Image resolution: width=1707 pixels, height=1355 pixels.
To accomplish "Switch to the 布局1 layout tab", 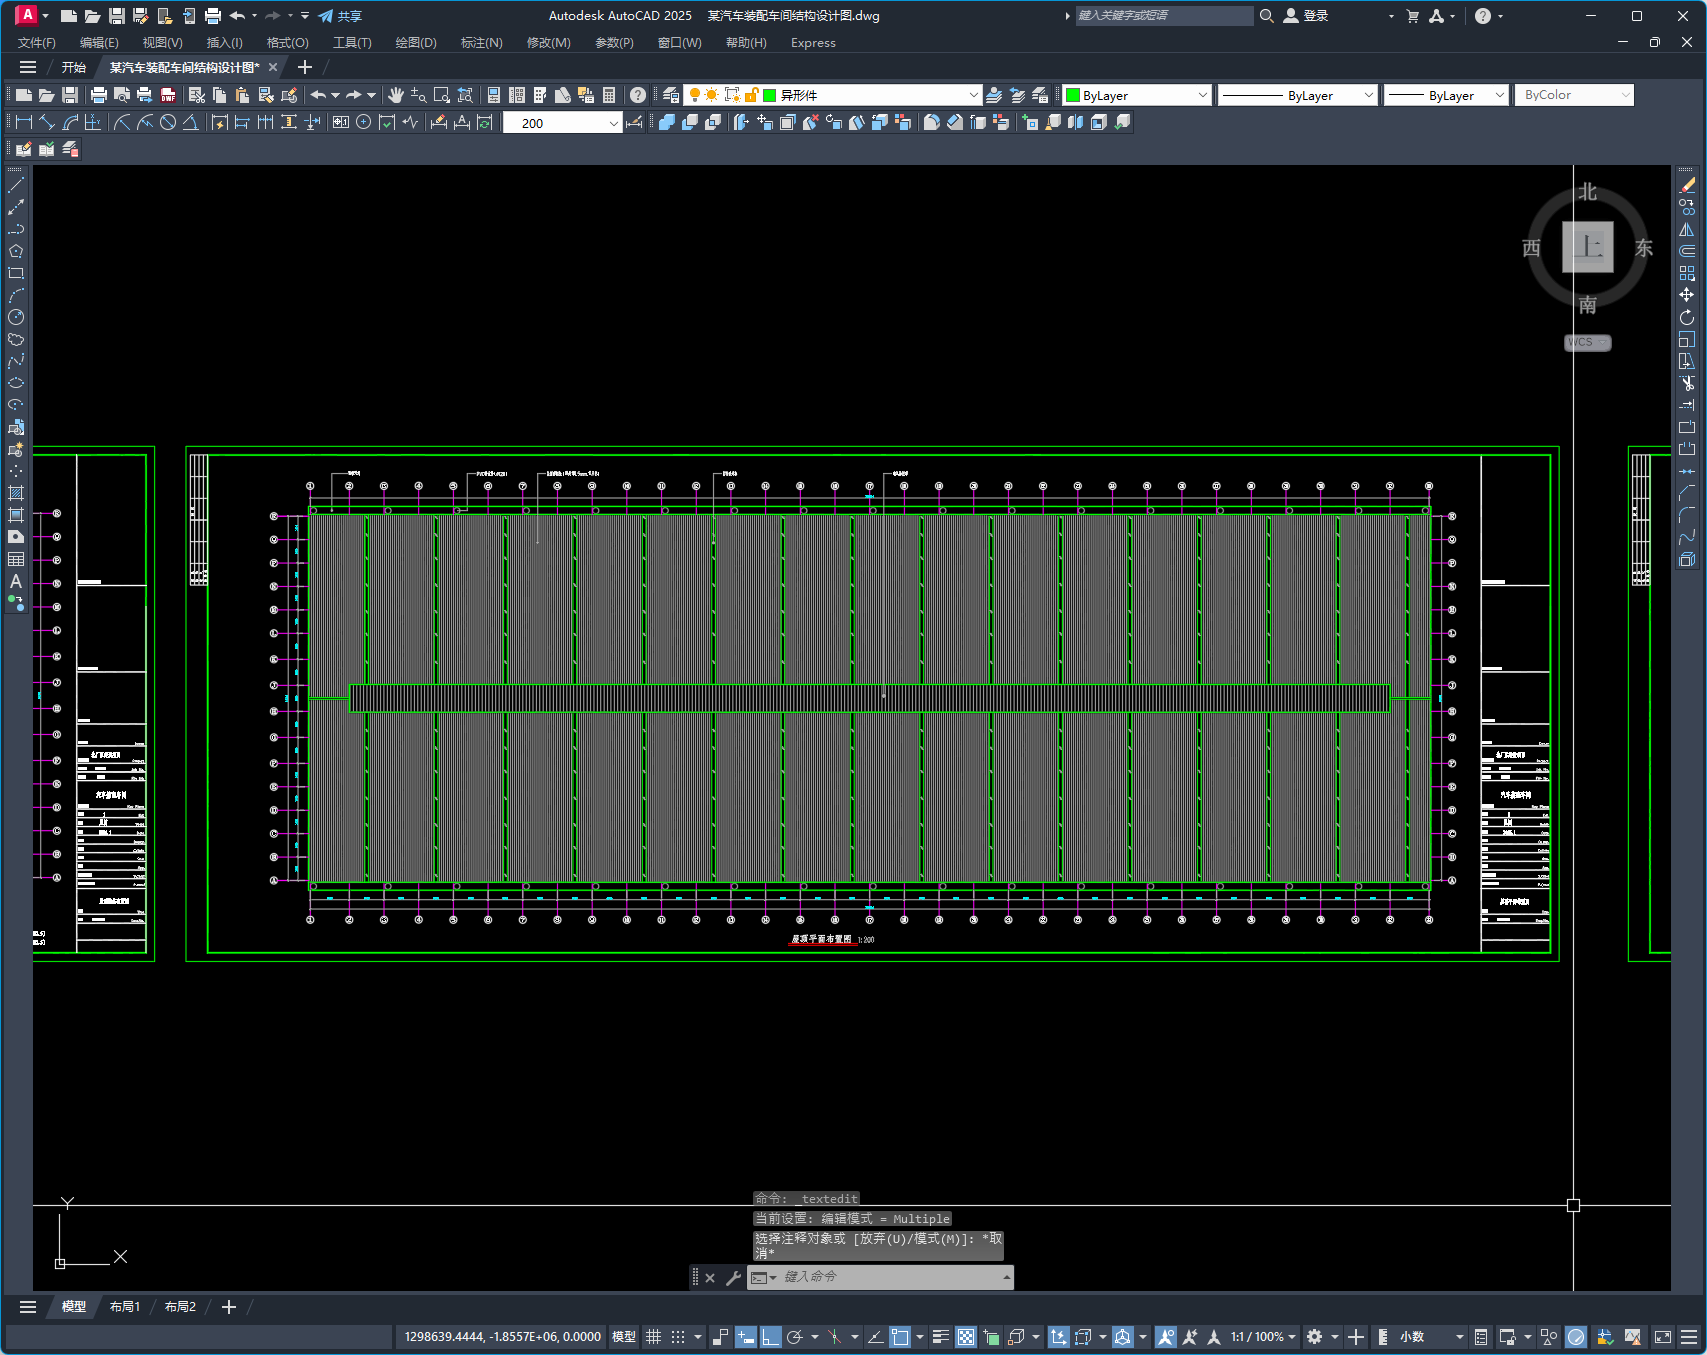I will click(125, 1307).
